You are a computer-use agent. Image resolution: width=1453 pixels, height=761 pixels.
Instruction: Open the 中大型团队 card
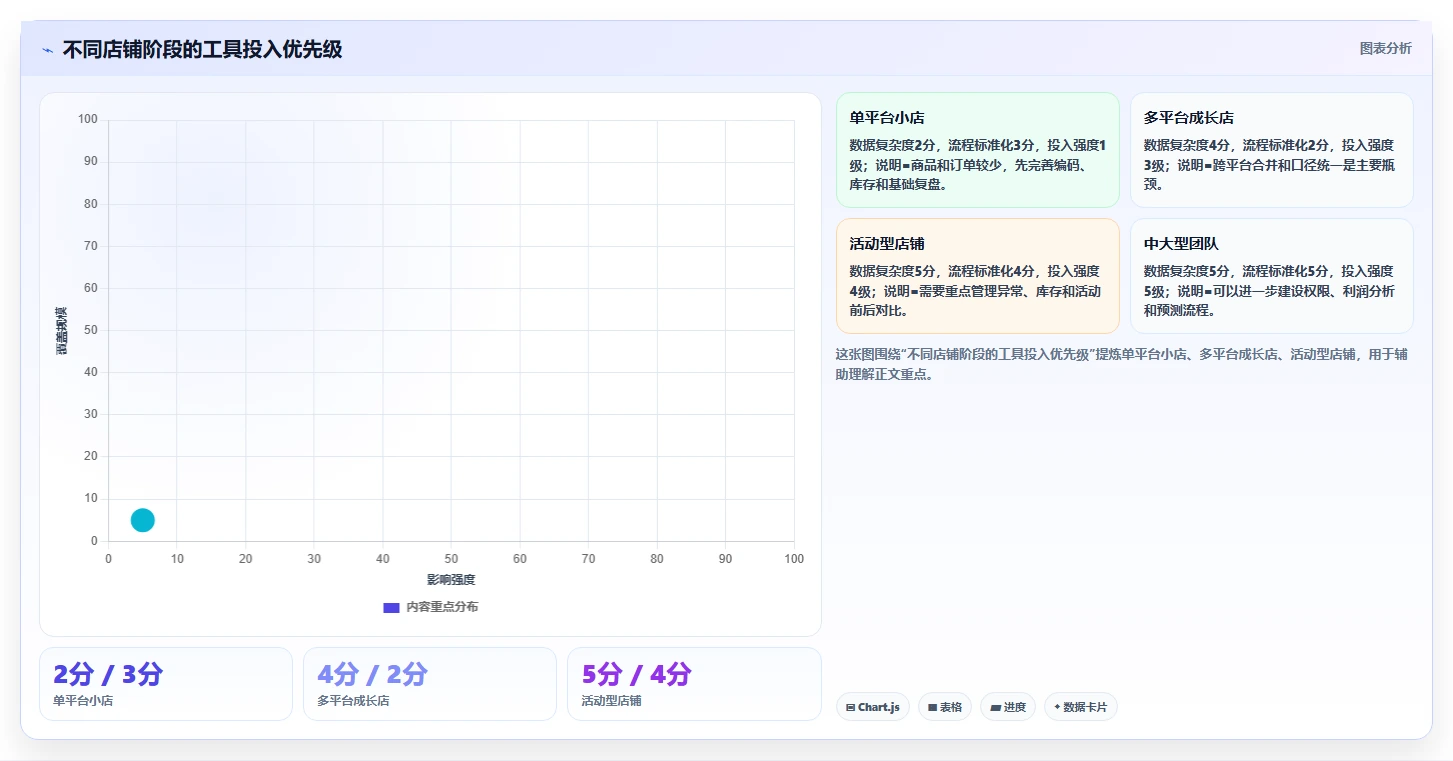tap(1271, 276)
